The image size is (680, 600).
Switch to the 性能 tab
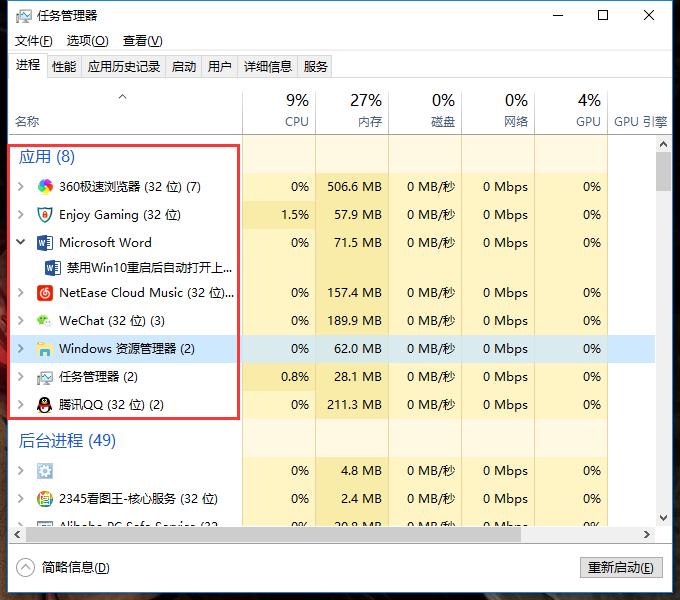[x=64, y=67]
